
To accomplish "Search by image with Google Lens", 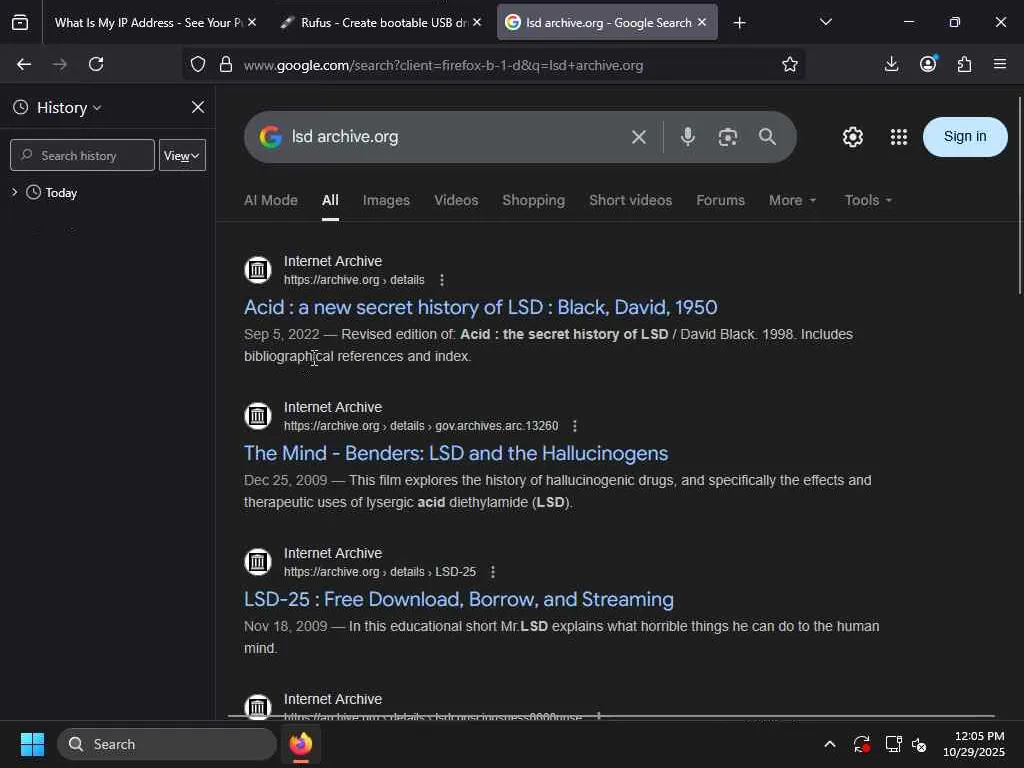I will 728,136.
